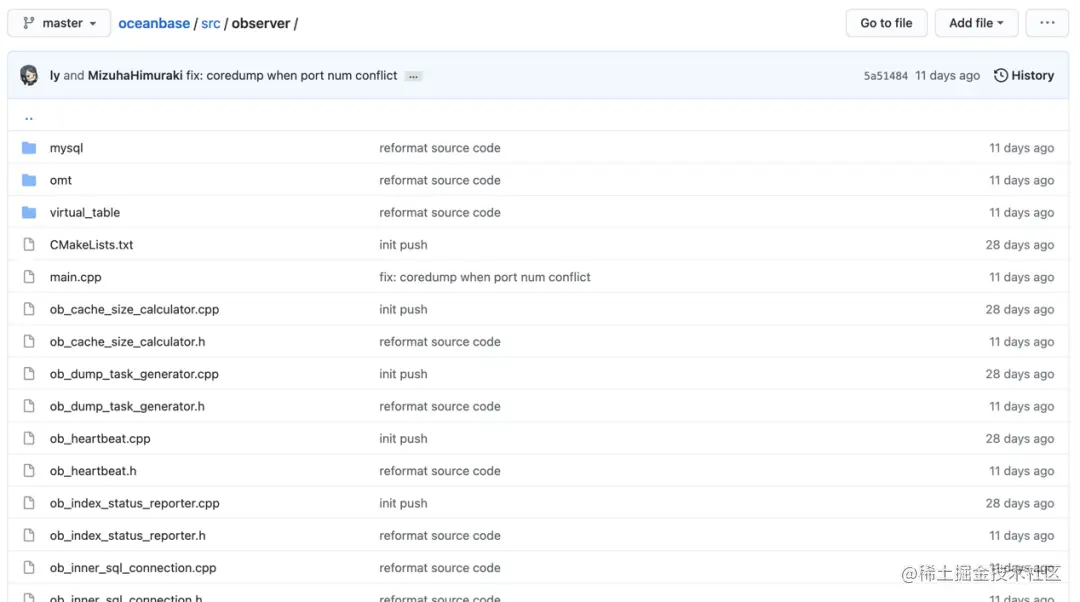Click the file icon beside main.cpp

29,277
